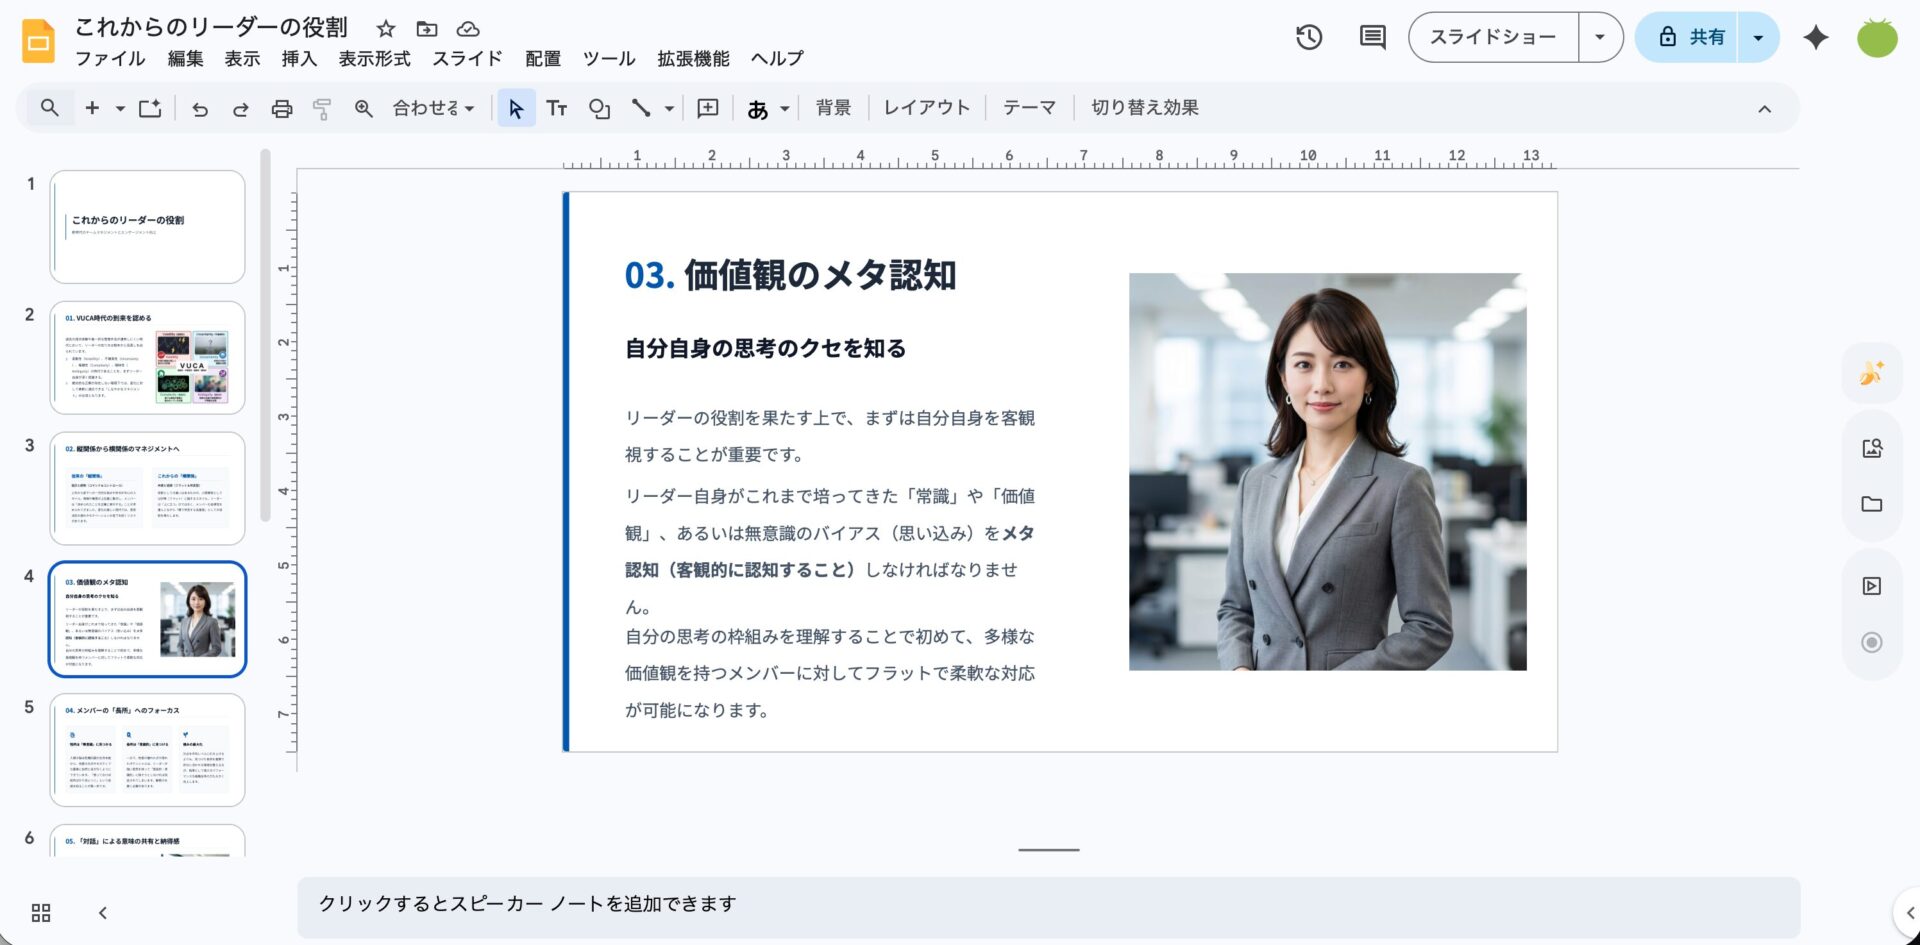Collapse the slide filmstrip panel
The width and height of the screenshot is (1920, 945).
pyautogui.click(x=103, y=912)
